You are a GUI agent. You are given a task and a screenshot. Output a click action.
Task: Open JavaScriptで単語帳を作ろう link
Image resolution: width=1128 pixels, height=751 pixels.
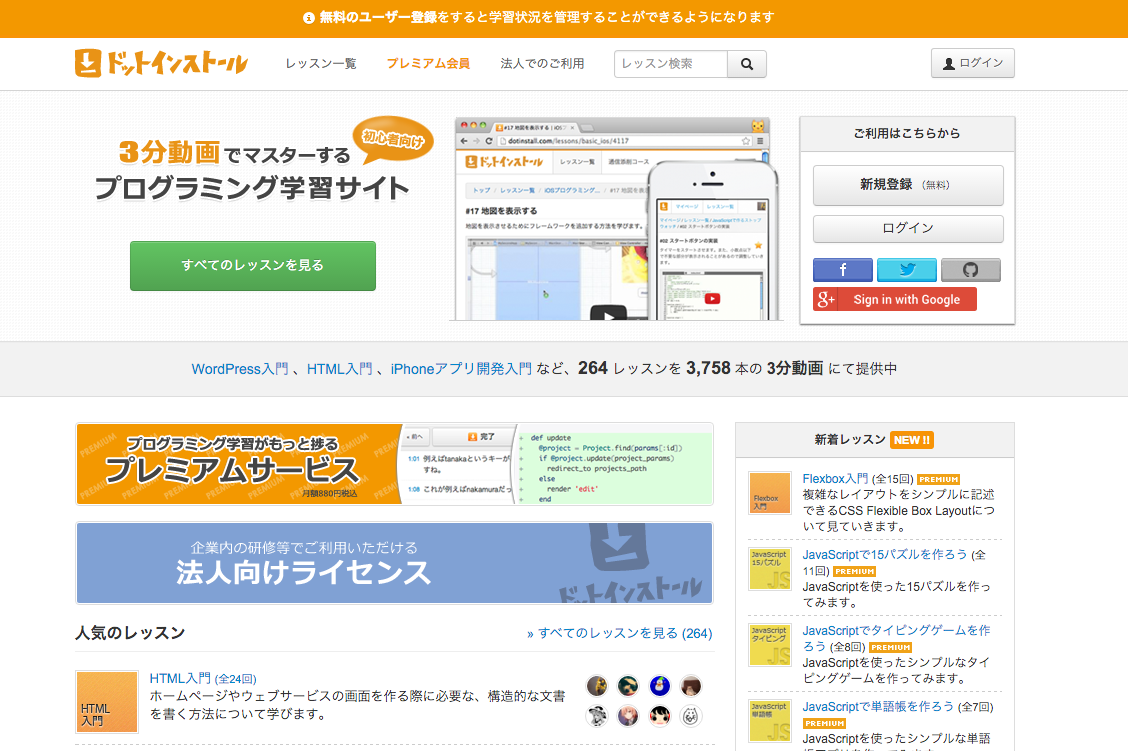(878, 706)
